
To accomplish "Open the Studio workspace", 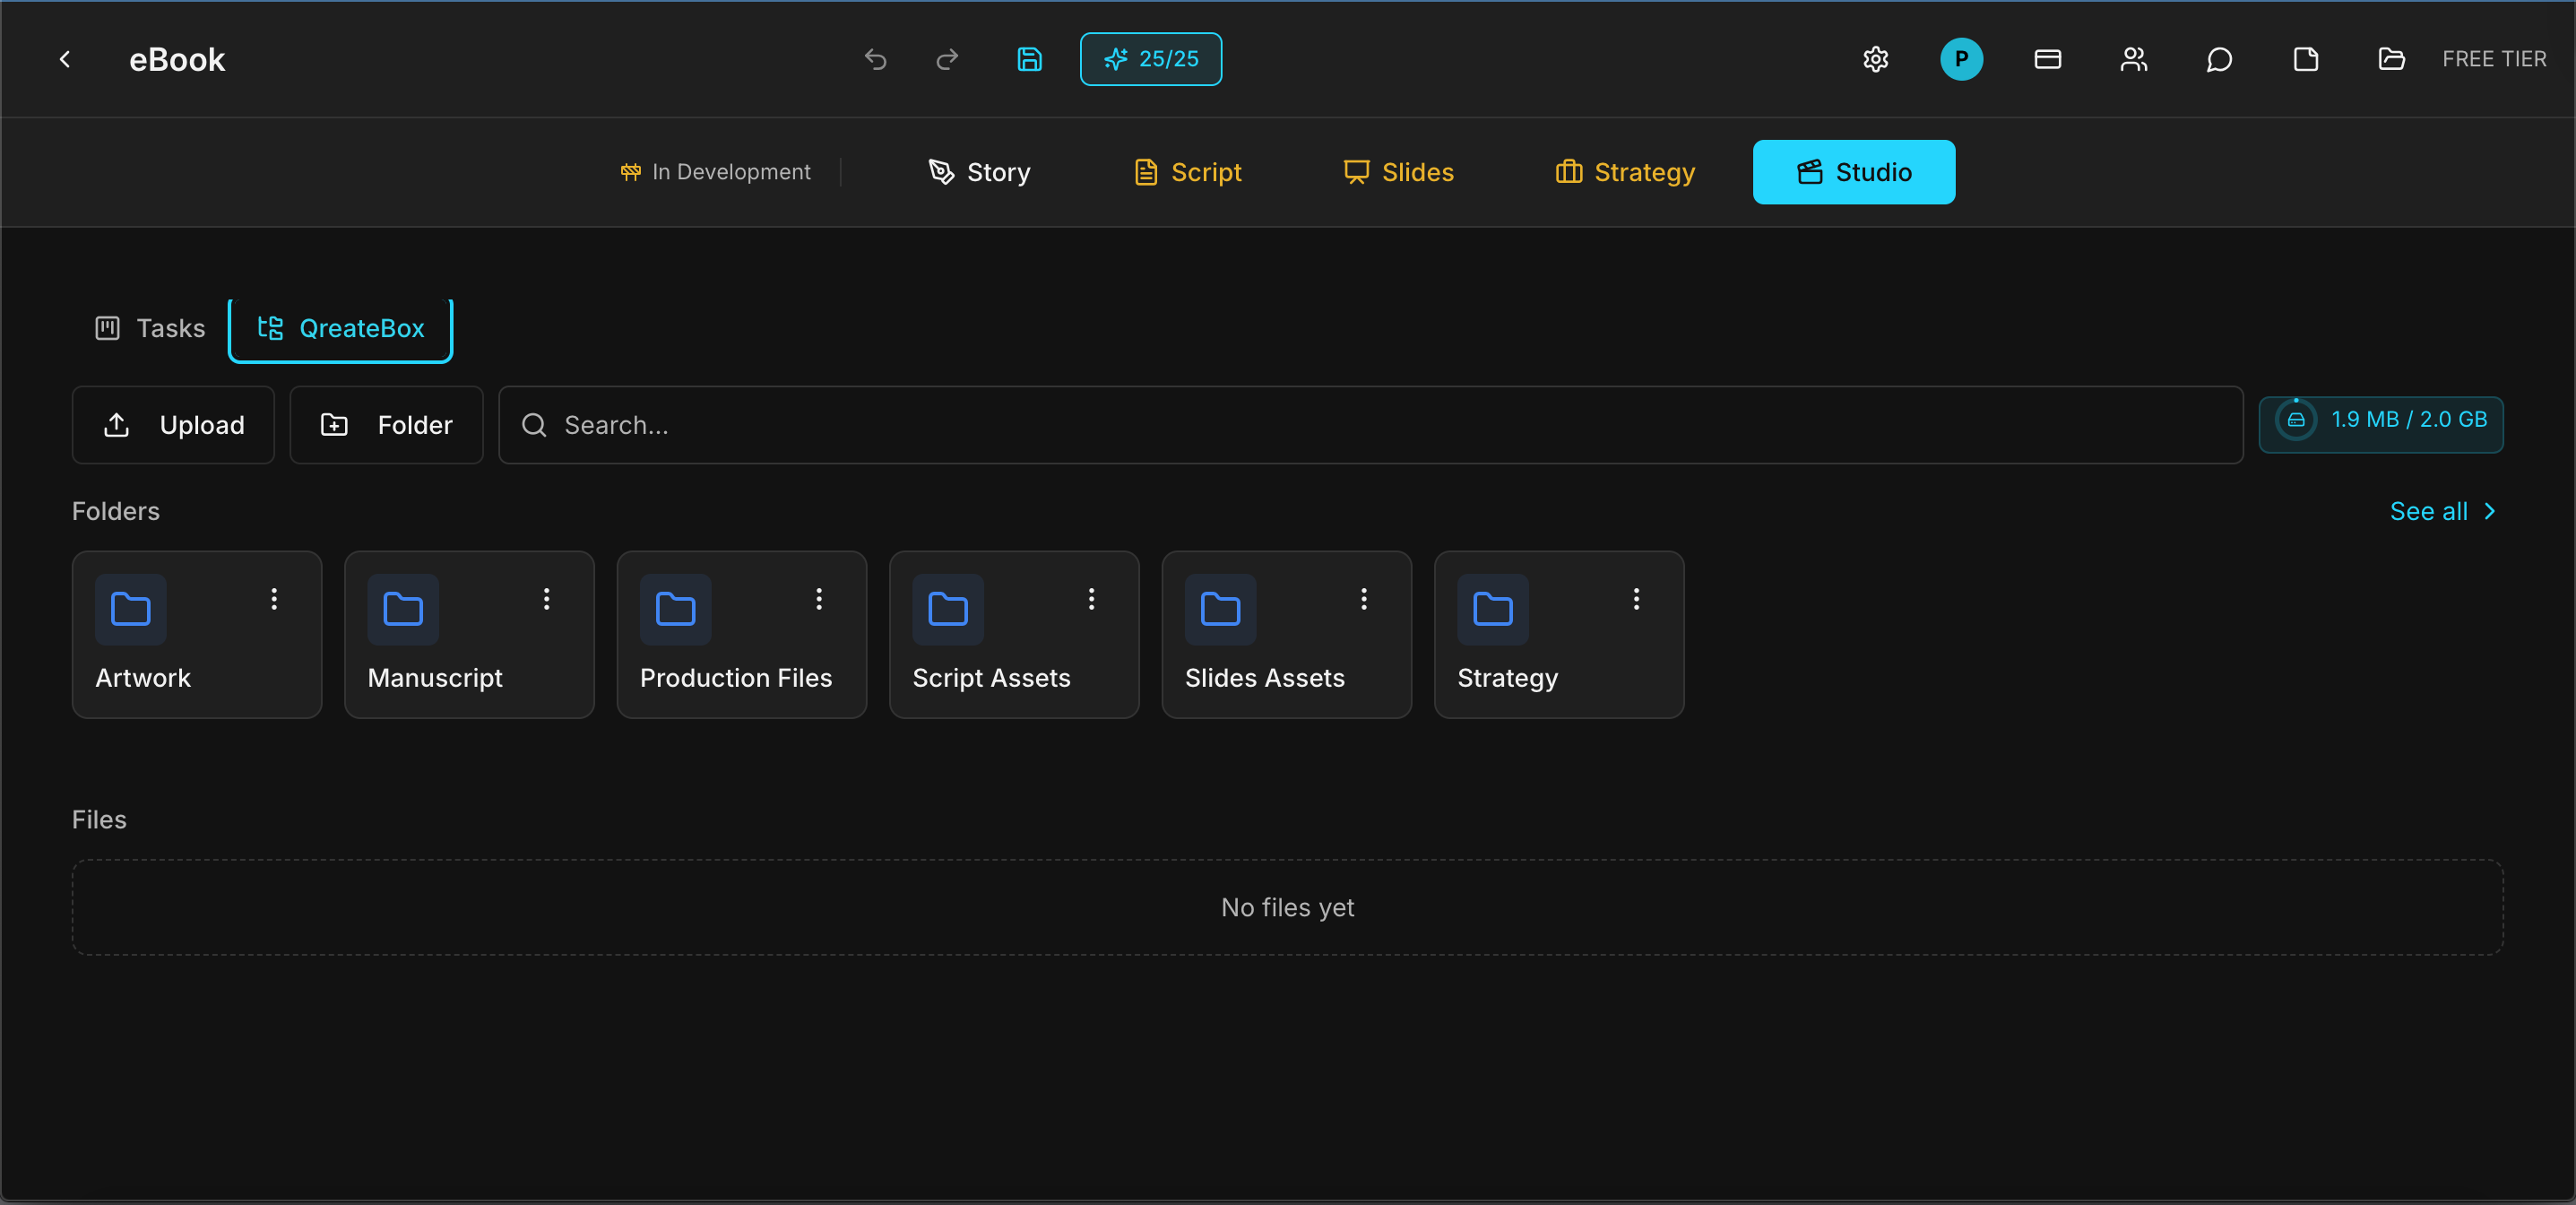I will [1853, 171].
